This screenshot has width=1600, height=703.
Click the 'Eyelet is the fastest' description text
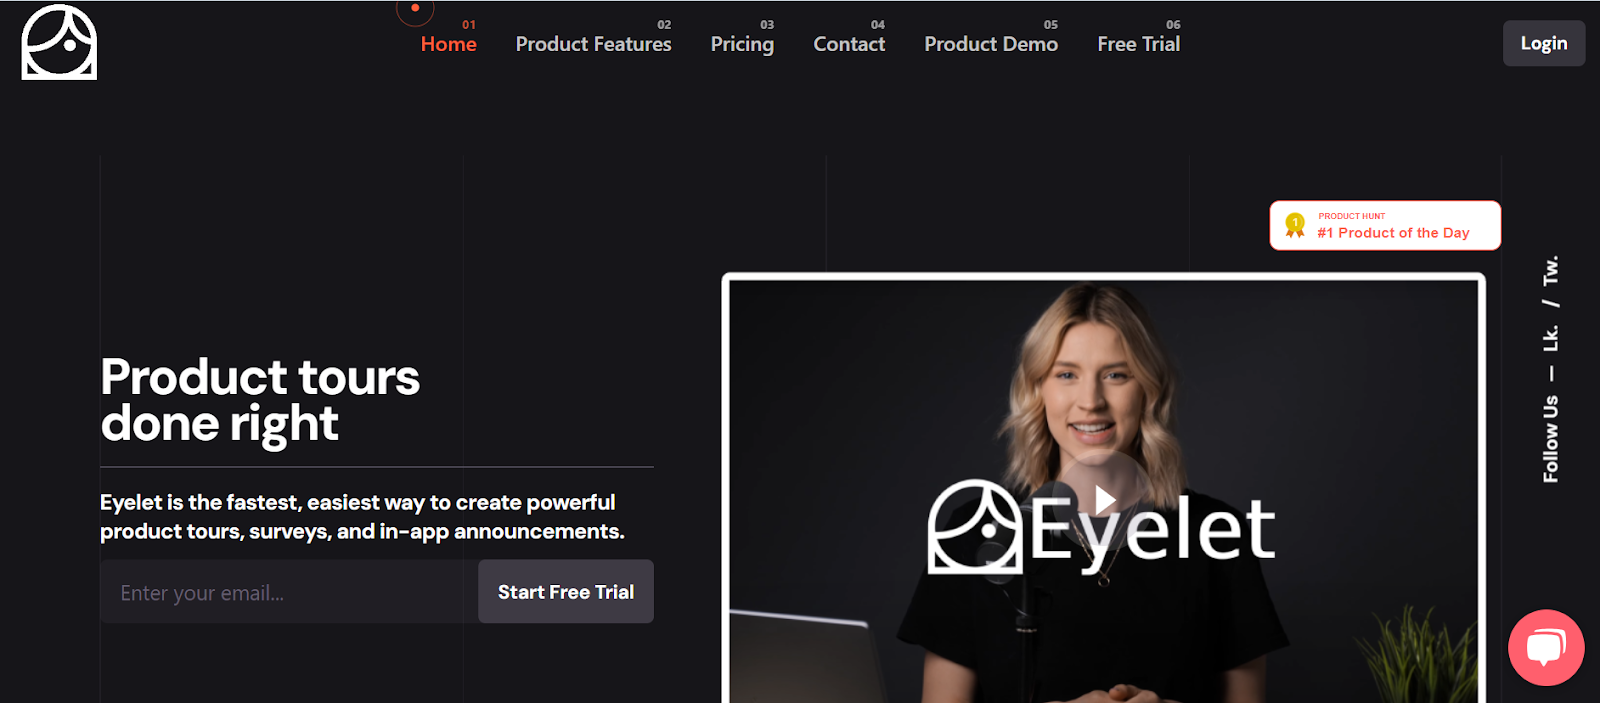(x=362, y=516)
